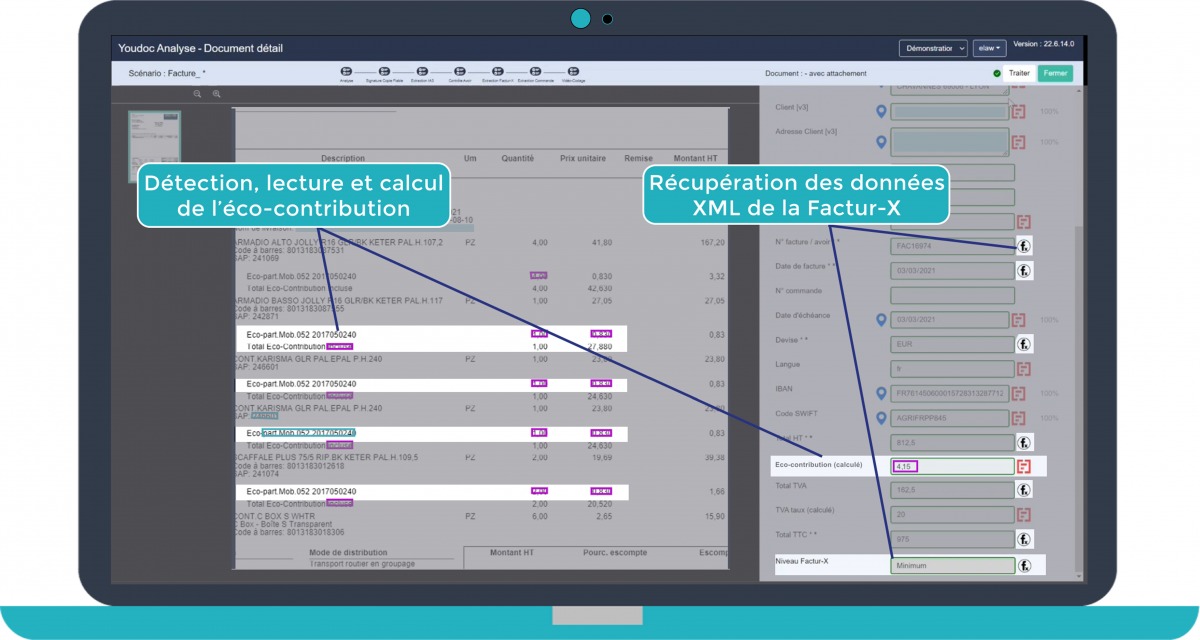The width and height of the screenshot is (1200, 640).
Task: Click the Factur-X icon beside Devise
Action: [x=1024, y=343]
